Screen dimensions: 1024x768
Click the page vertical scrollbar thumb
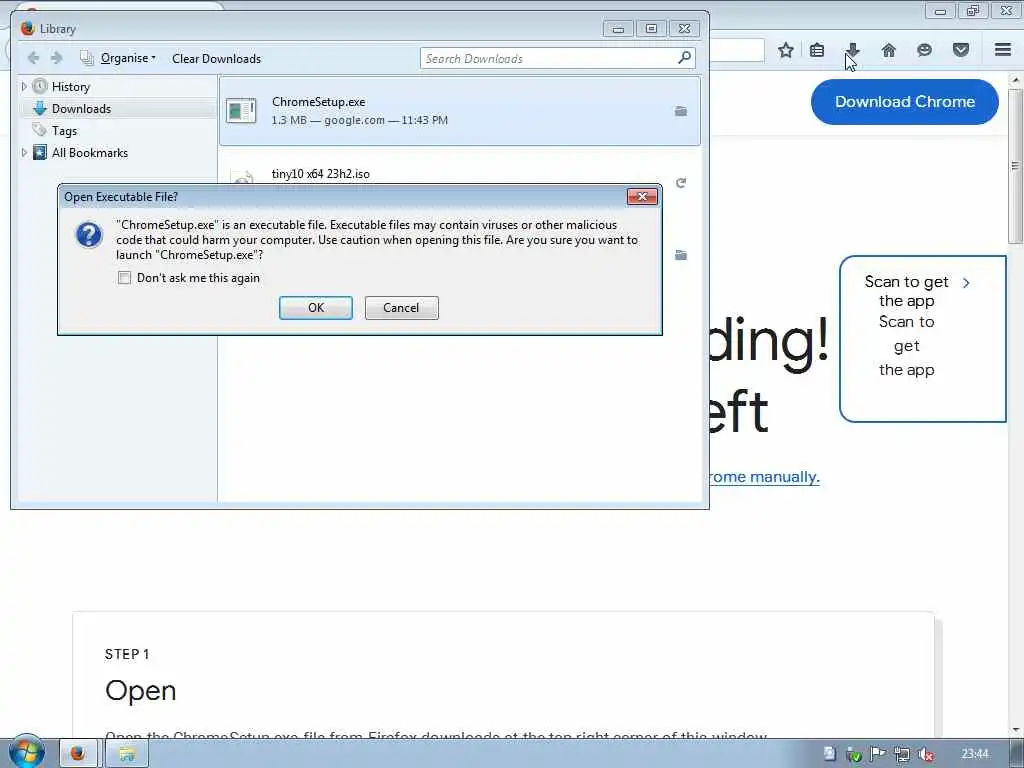point(1016,167)
